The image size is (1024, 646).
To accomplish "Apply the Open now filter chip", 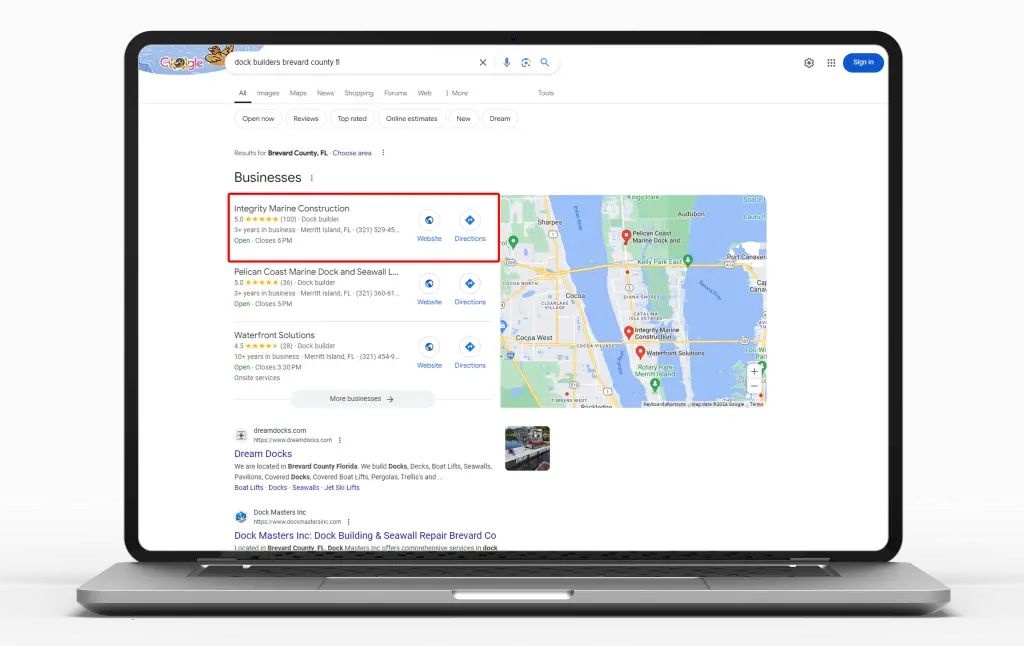I will (258, 119).
